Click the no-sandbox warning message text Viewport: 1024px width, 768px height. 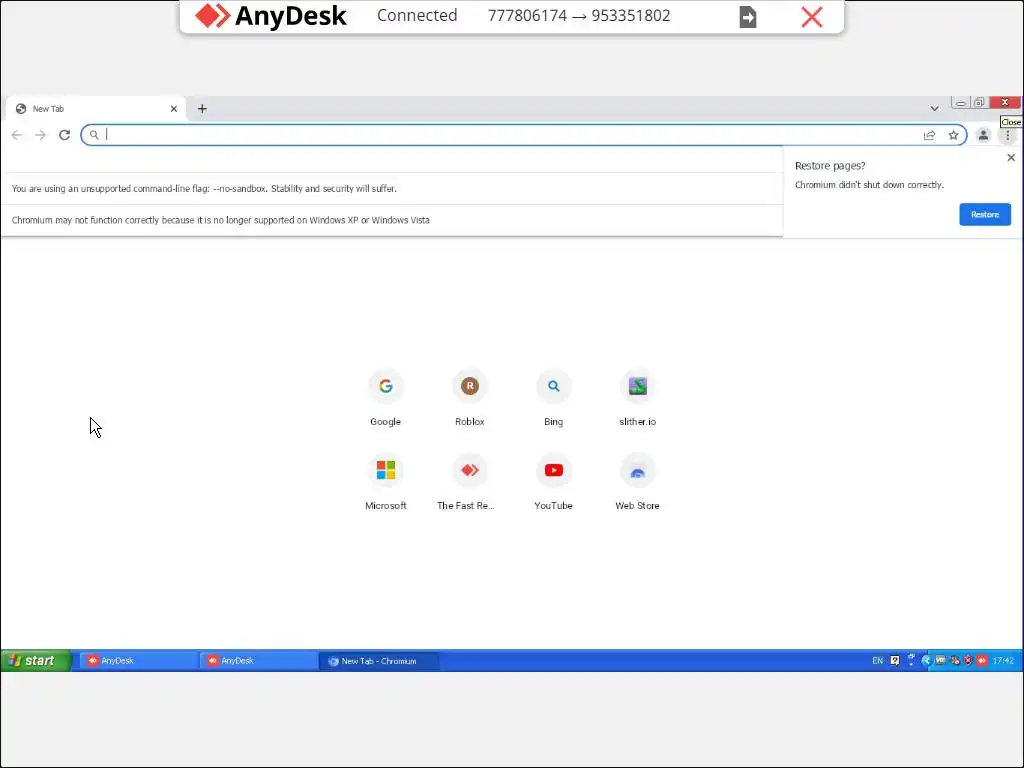(x=204, y=189)
